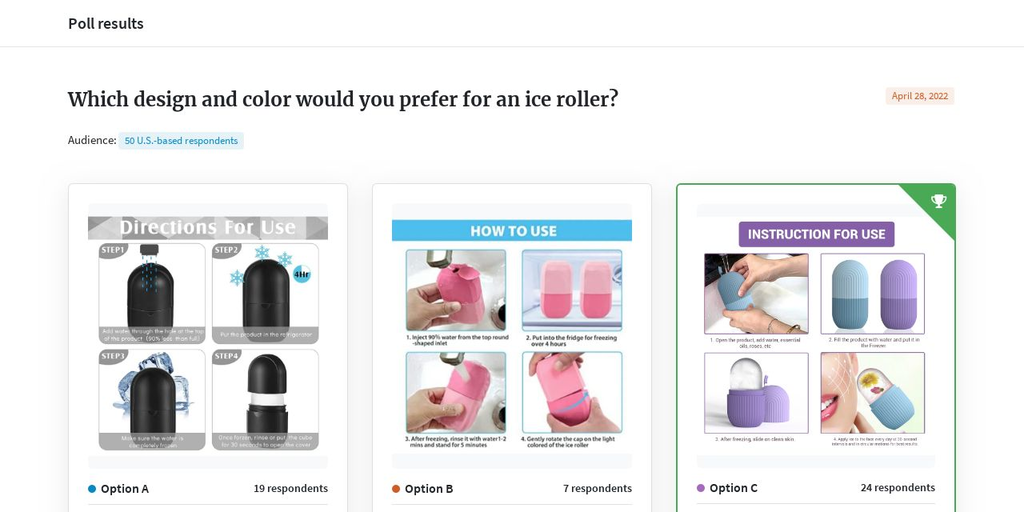1024x512 pixels.
Task: Open the Option A Directions For Use image
Action: point(208,336)
